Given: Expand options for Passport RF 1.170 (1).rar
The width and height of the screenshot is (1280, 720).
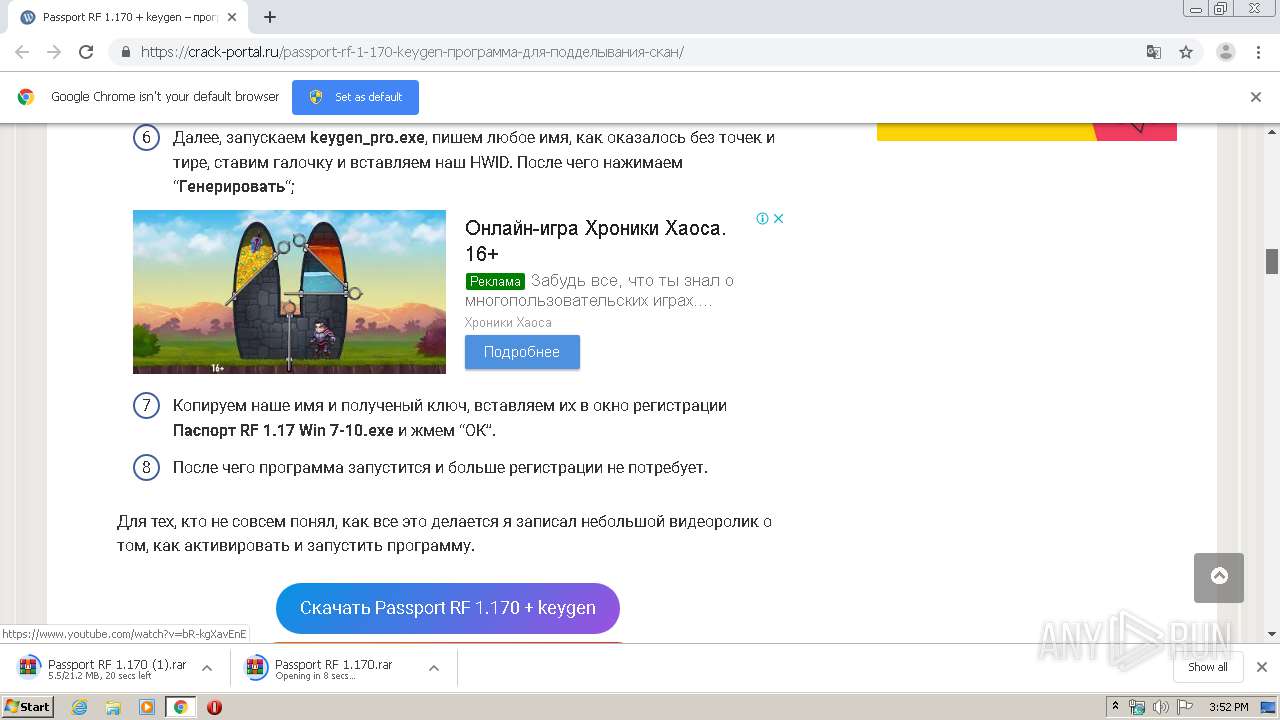Looking at the screenshot, I should [x=207, y=668].
